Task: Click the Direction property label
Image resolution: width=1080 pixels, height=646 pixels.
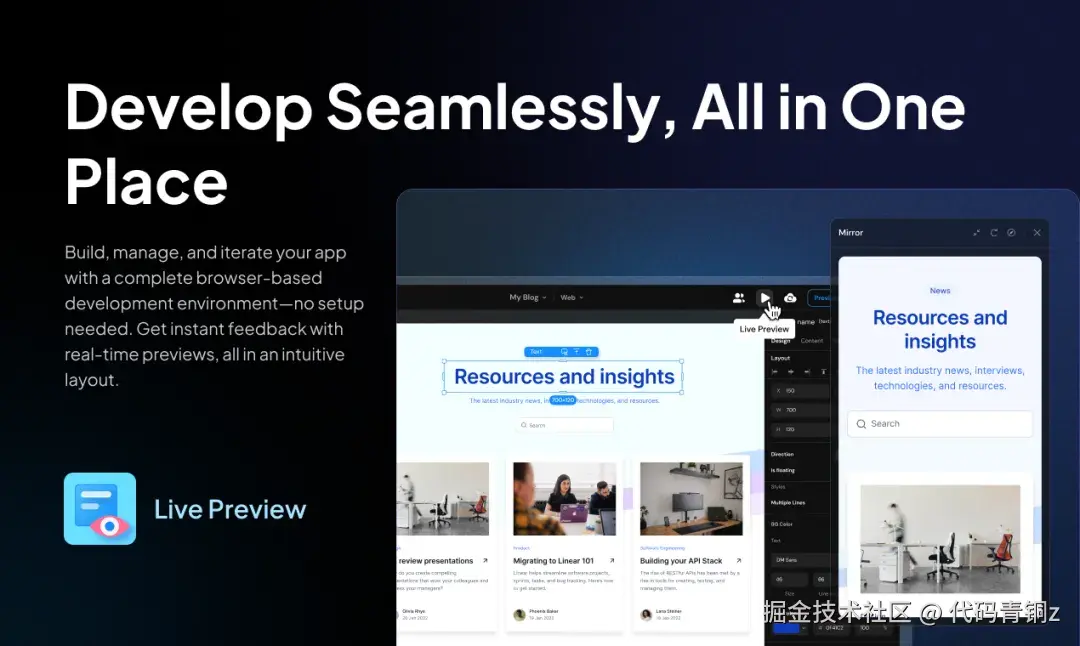Action: (x=782, y=455)
